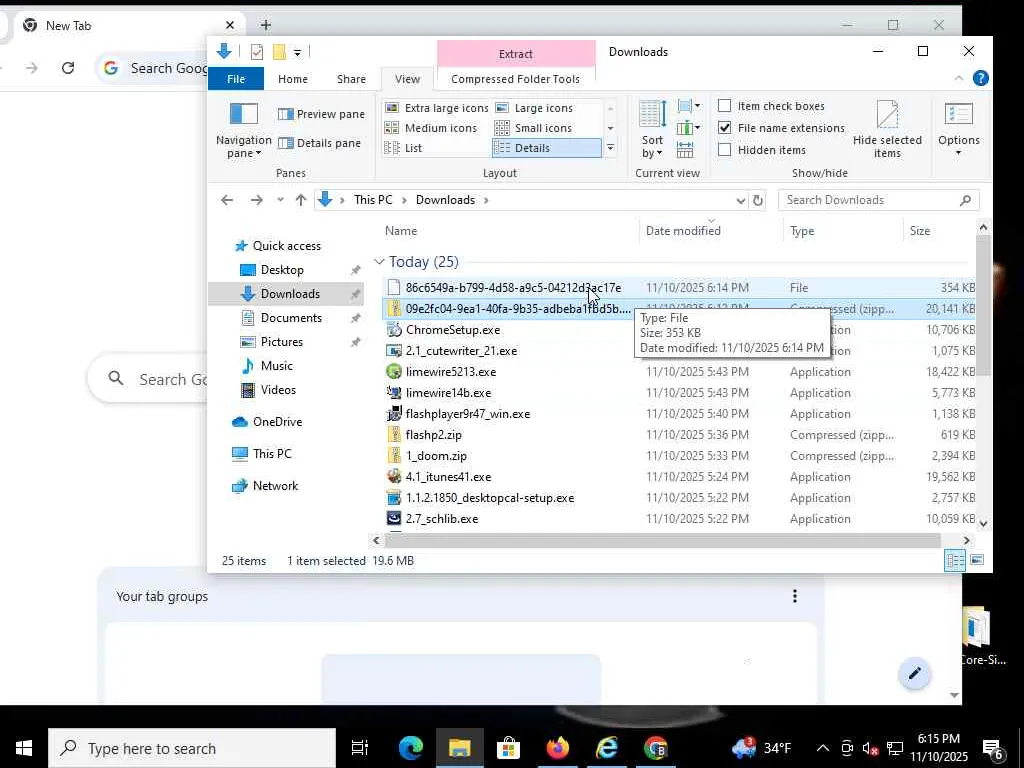Open Firefox from the taskbar
Viewport: 1024px width, 768px height.
(557, 748)
